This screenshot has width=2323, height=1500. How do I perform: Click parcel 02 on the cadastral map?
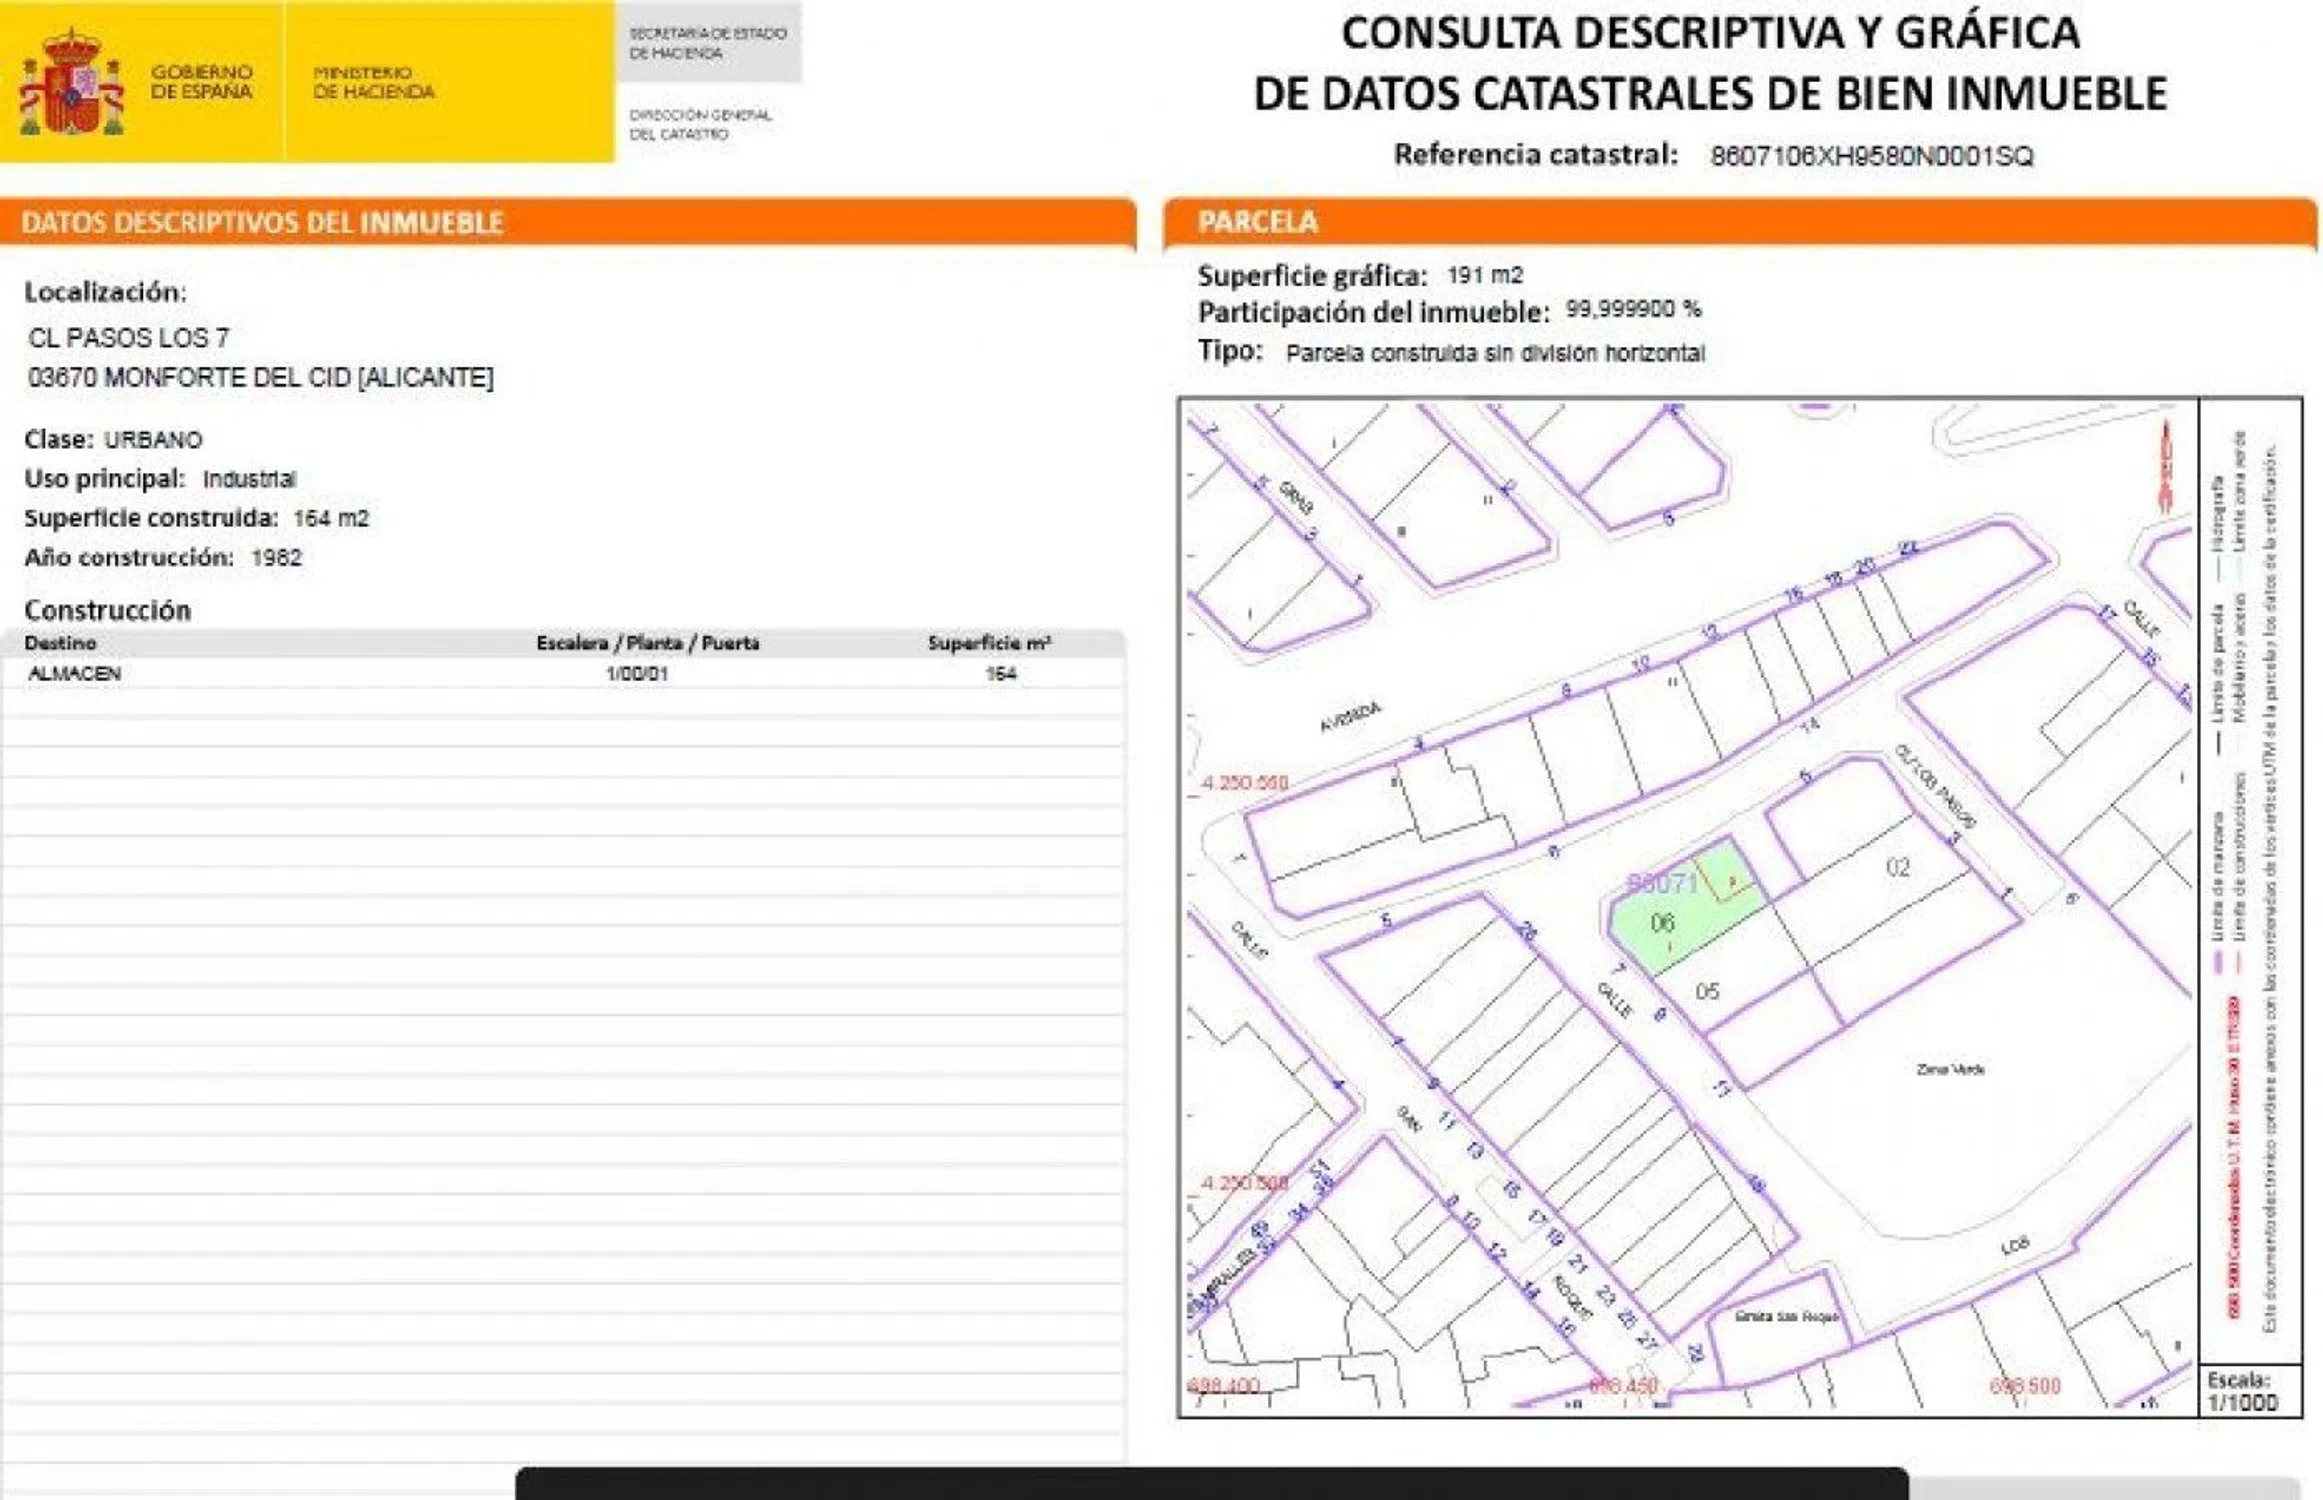[x=1897, y=867]
